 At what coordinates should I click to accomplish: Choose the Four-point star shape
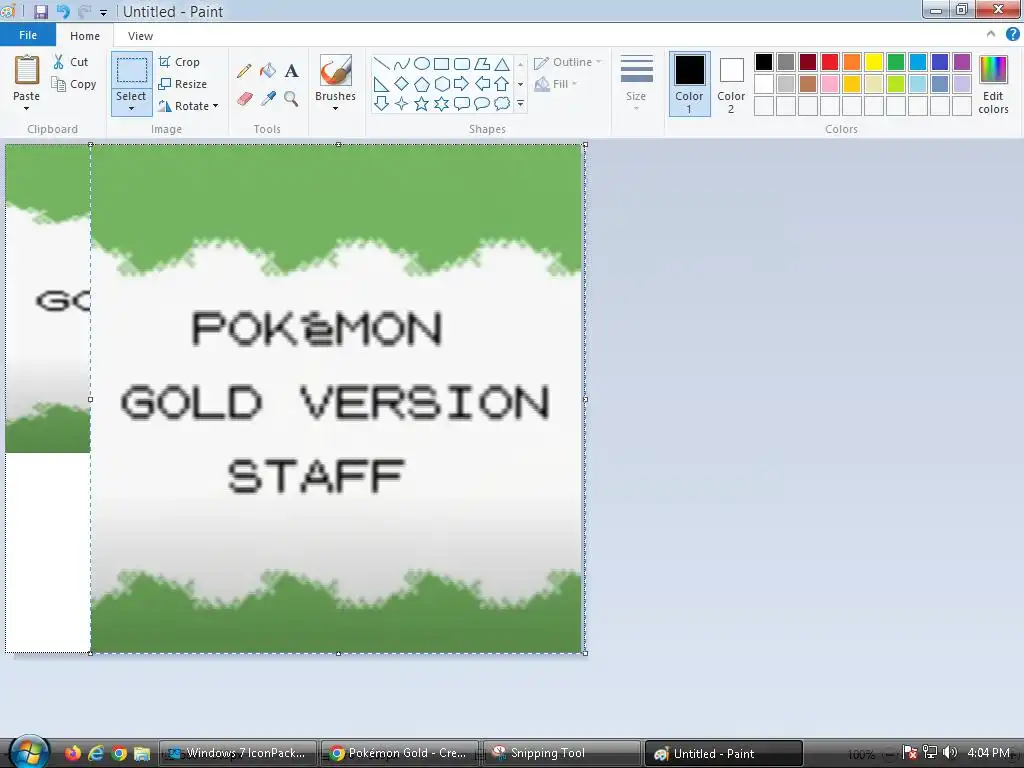point(402,103)
